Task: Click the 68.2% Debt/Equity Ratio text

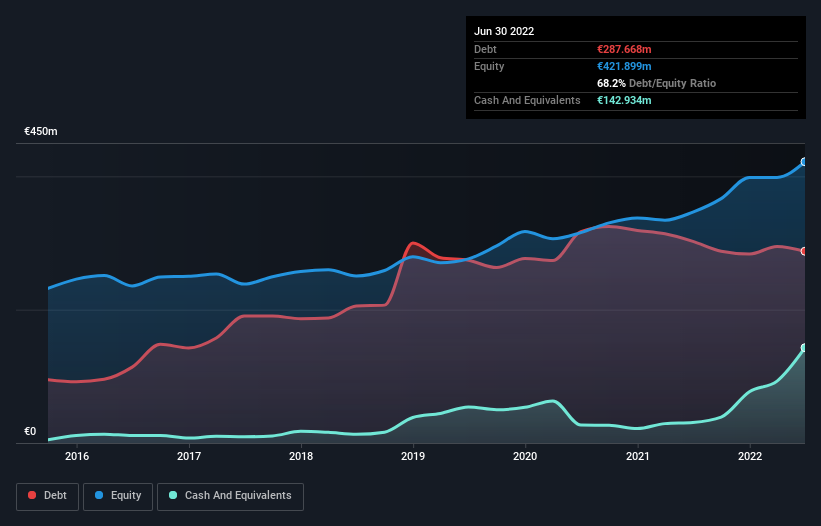Action: click(x=657, y=83)
